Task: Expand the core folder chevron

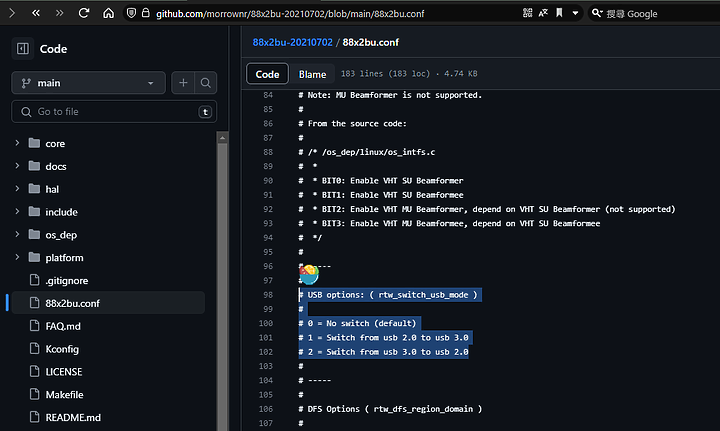Action: click(17, 143)
